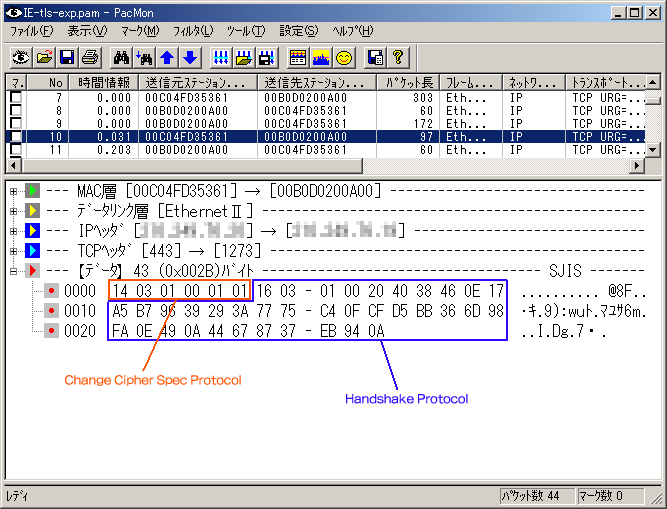Click the open folder toolbar icon

click(x=44, y=57)
